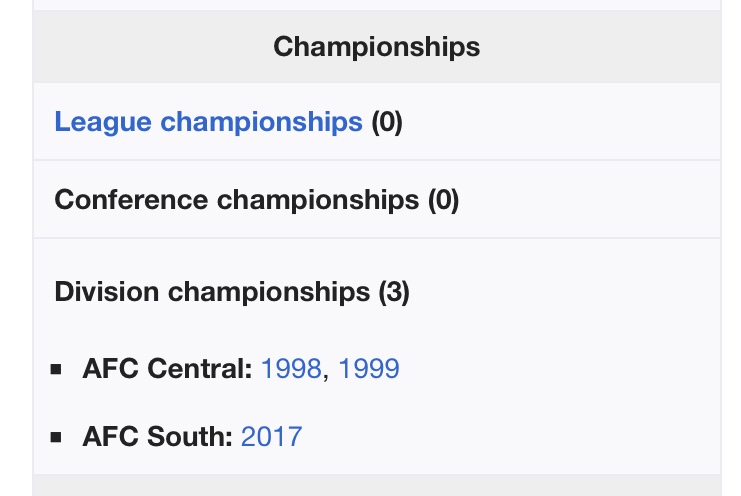Click empty space in Conference championships row

586,200
